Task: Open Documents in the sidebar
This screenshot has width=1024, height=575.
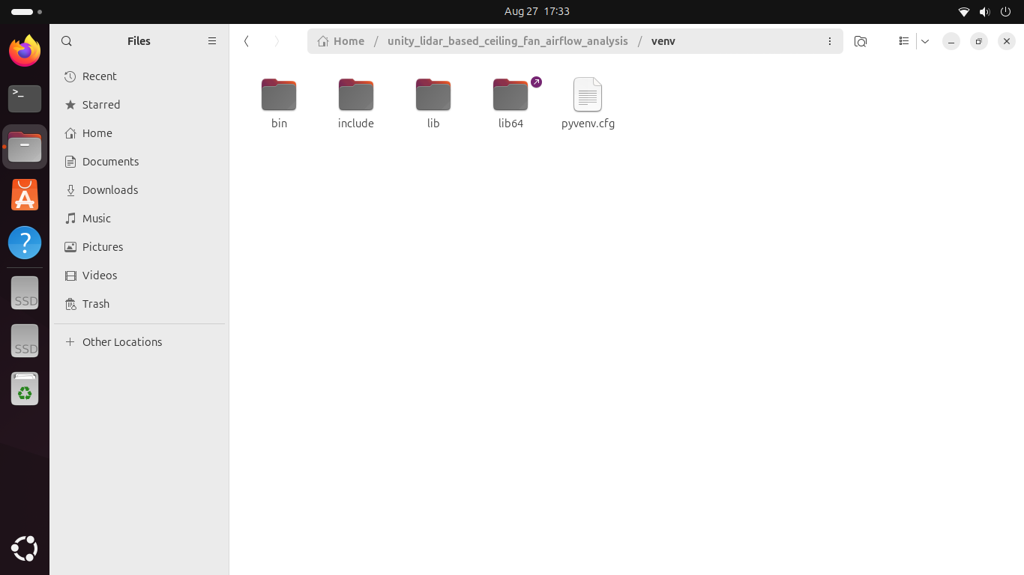Action: [x=139, y=161]
